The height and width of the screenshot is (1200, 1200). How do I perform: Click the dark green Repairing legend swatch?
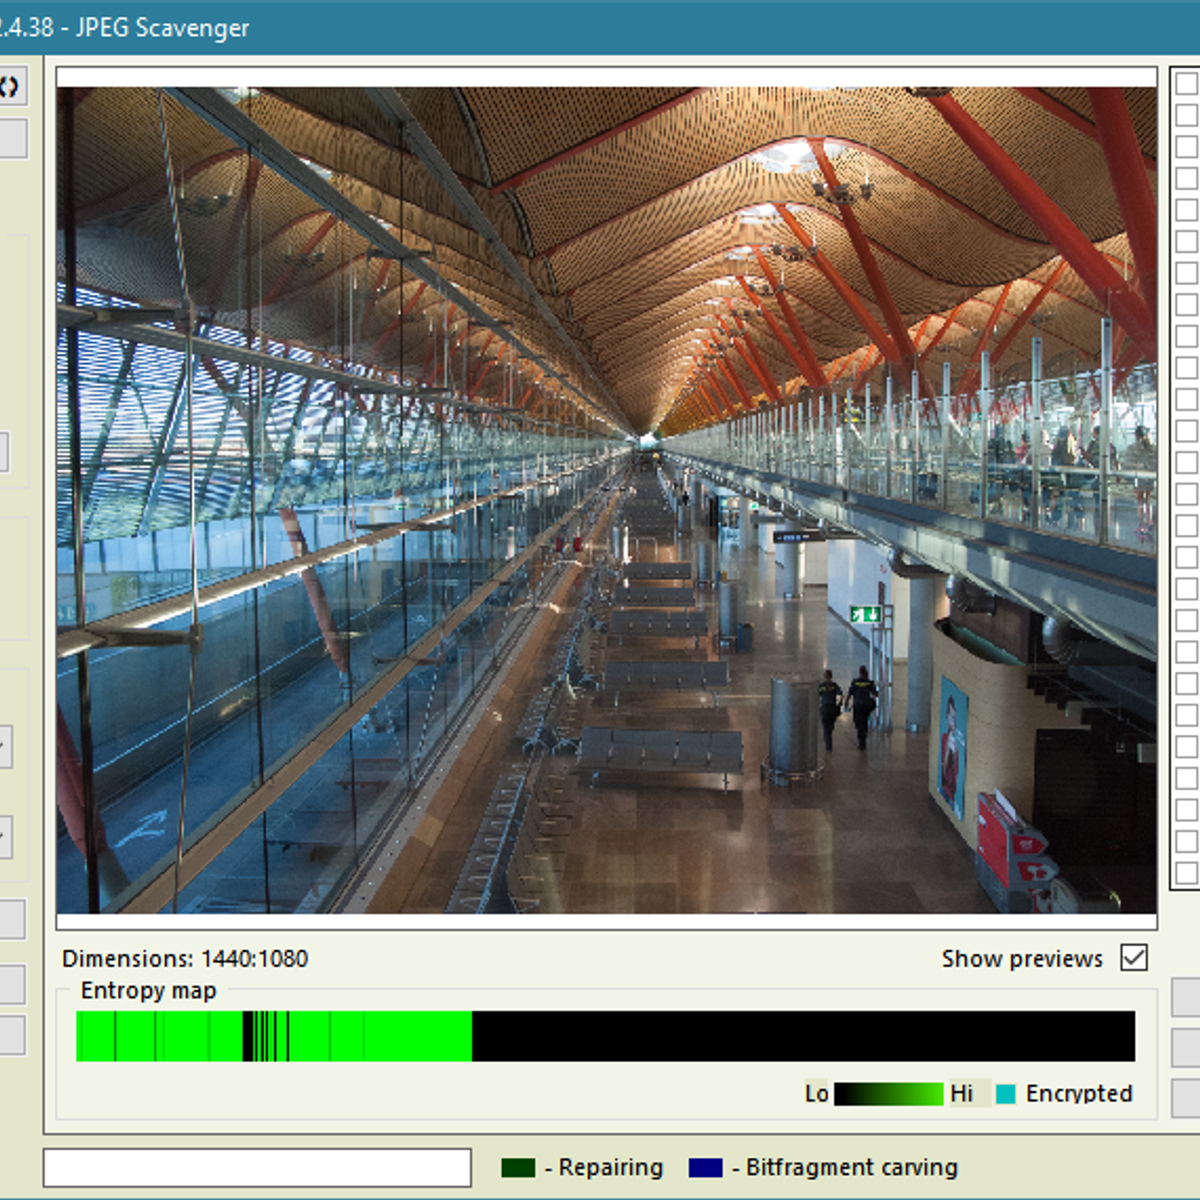[x=518, y=1168]
